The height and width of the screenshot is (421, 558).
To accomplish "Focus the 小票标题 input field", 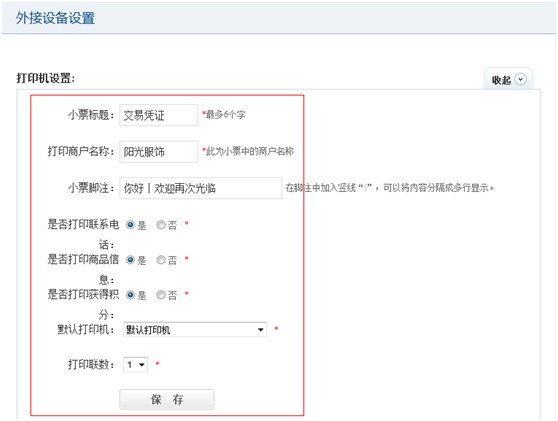I will click(x=159, y=115).
